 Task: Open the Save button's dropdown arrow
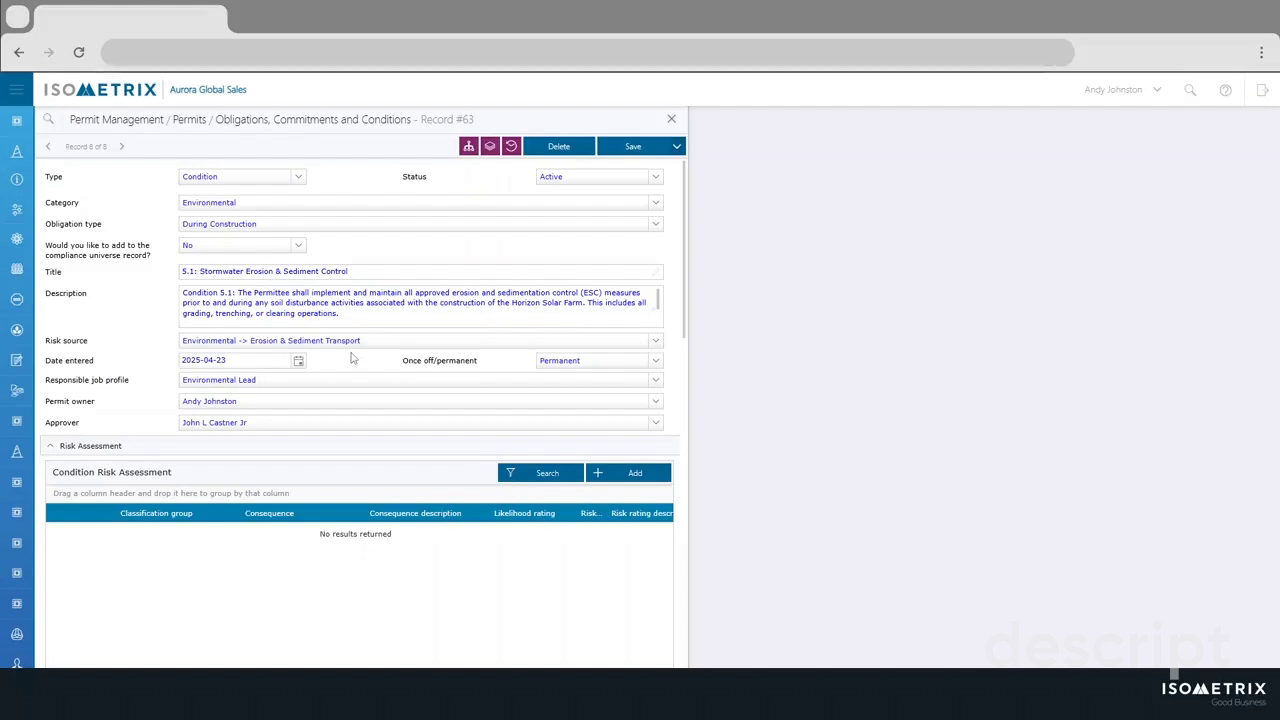click(677, 146)
